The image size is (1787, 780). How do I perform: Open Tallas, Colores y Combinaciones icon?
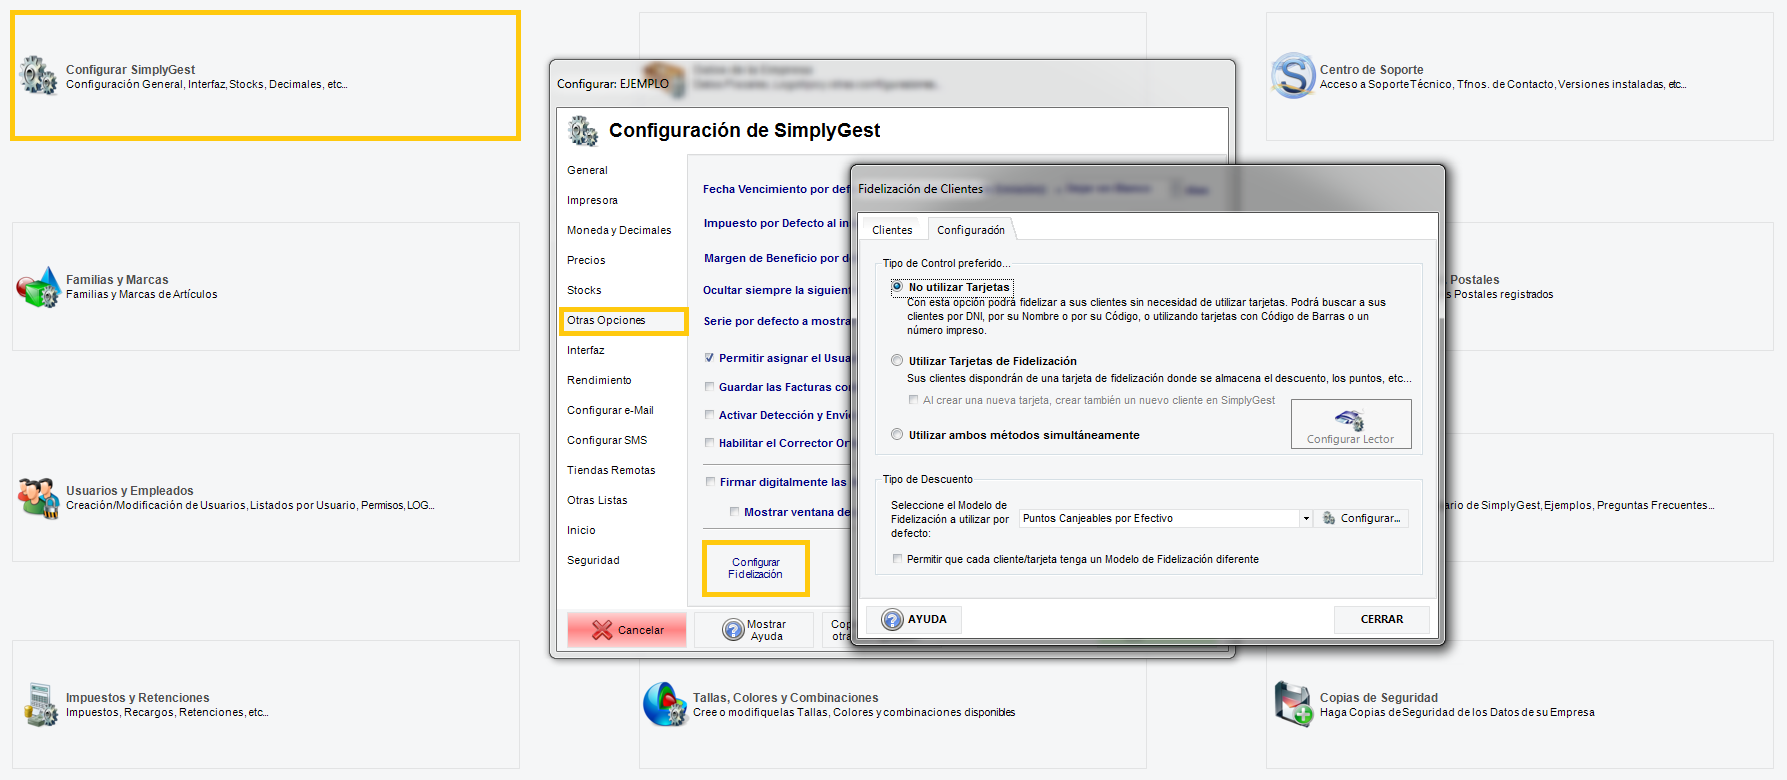[664, 704]
